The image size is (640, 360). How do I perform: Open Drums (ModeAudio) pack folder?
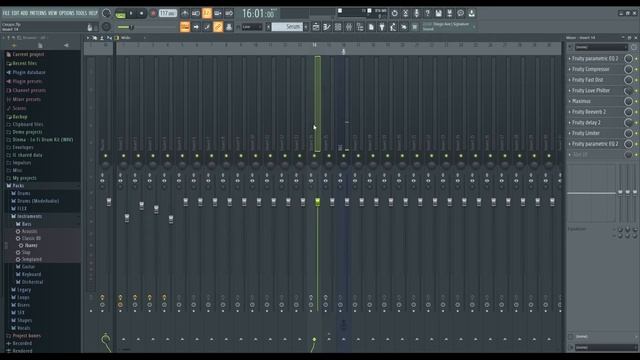point(38,201)
